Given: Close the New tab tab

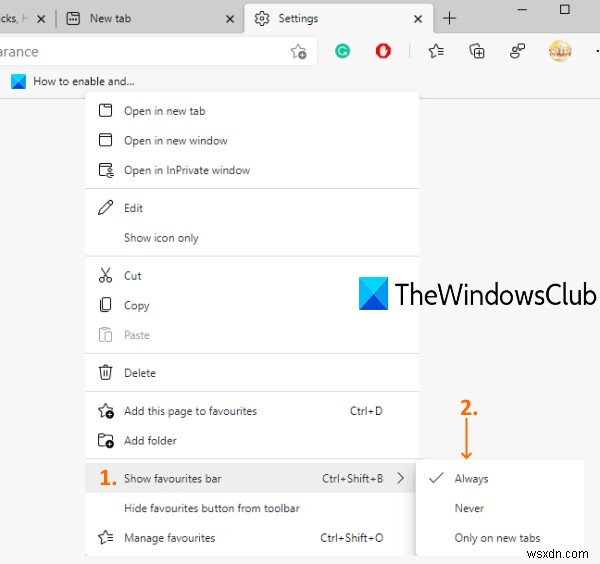Looking at the screenshot, I should [x=230, y=19].
